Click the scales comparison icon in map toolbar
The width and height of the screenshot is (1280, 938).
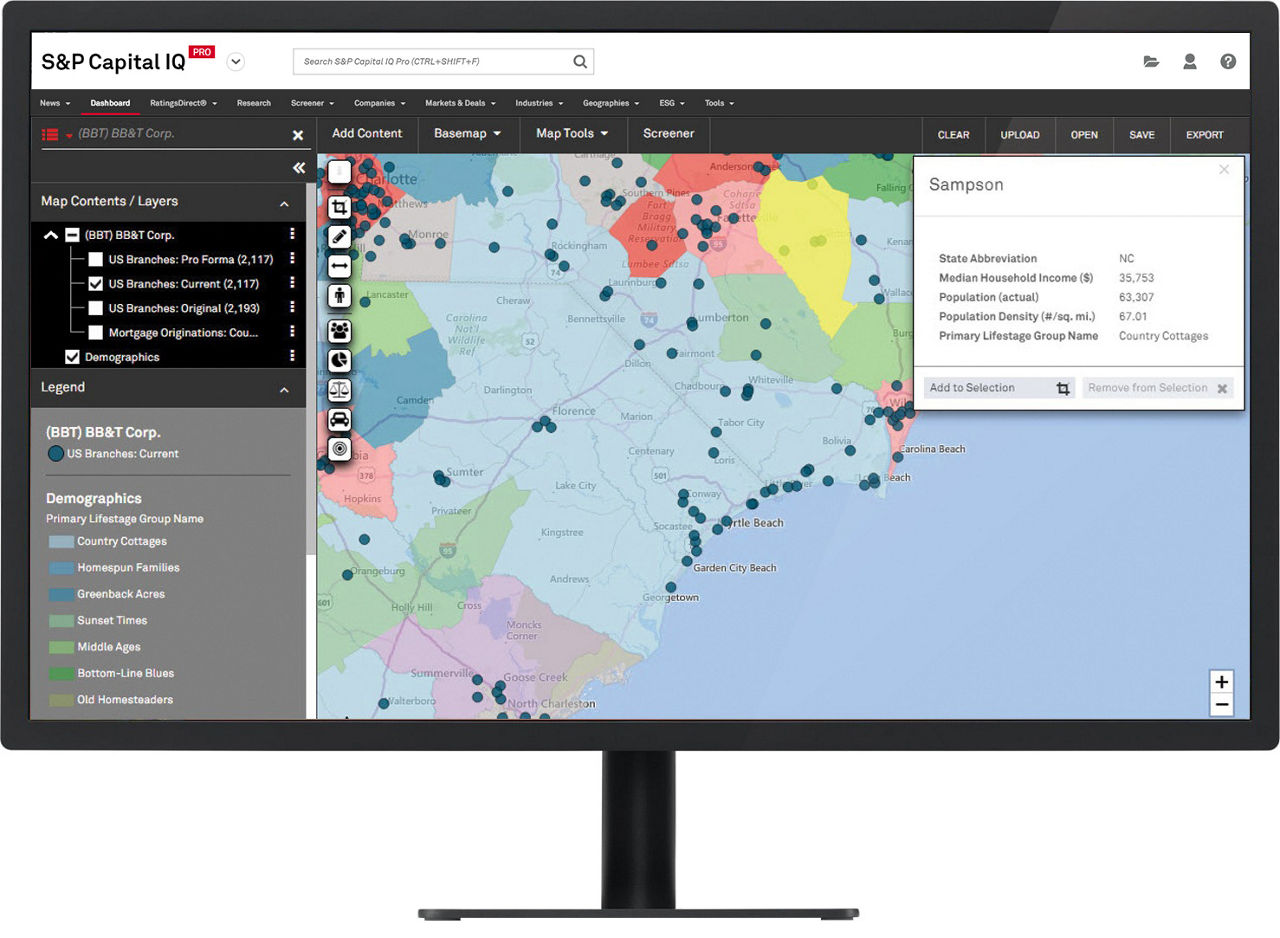pos(339,389)
